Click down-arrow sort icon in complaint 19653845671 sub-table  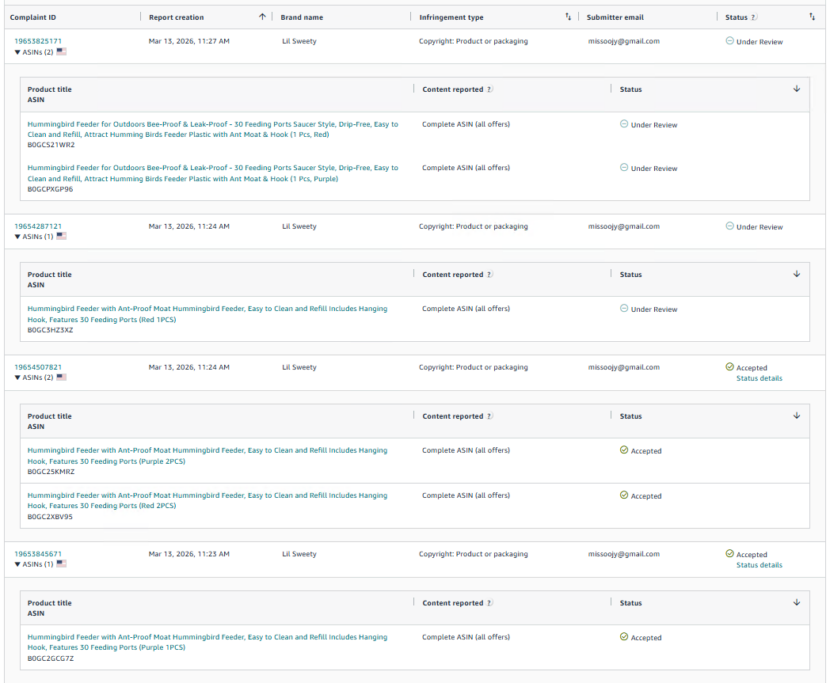(797, 603)
